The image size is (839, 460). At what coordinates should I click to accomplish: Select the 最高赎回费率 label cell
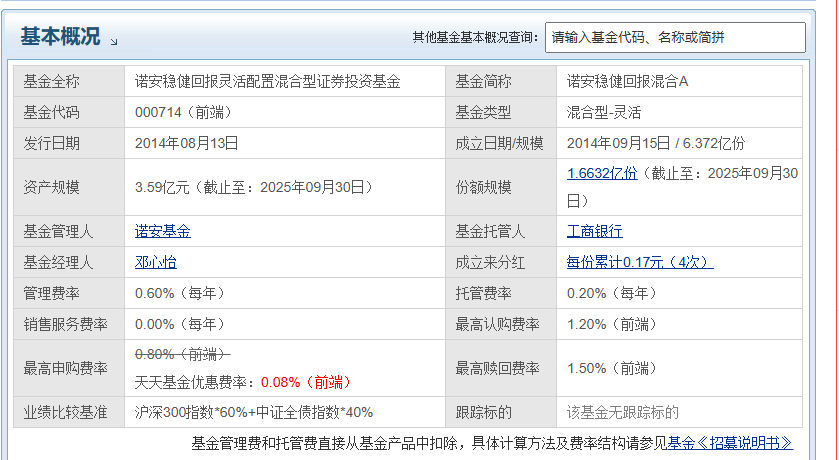[501, 369]
